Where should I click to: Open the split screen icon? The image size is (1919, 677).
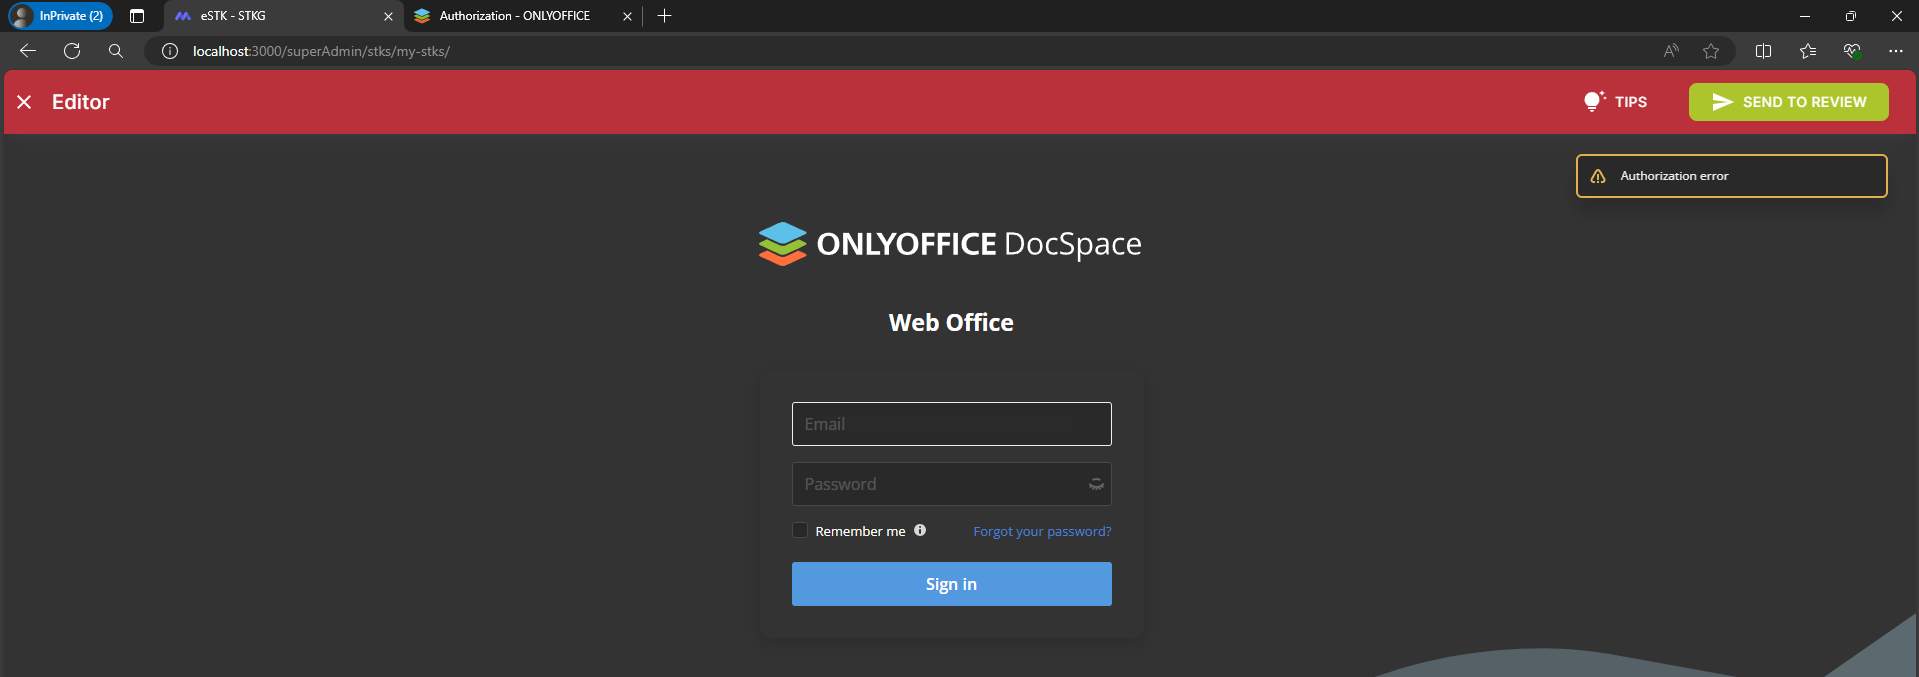[x=1763, y=51]
